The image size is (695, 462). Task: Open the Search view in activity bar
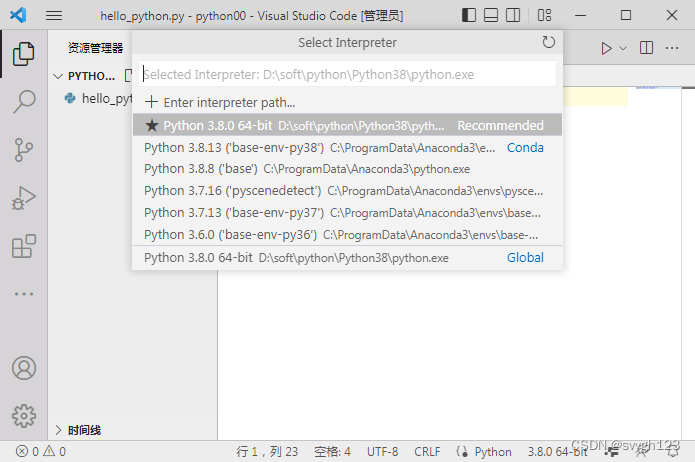pos(23,102)
